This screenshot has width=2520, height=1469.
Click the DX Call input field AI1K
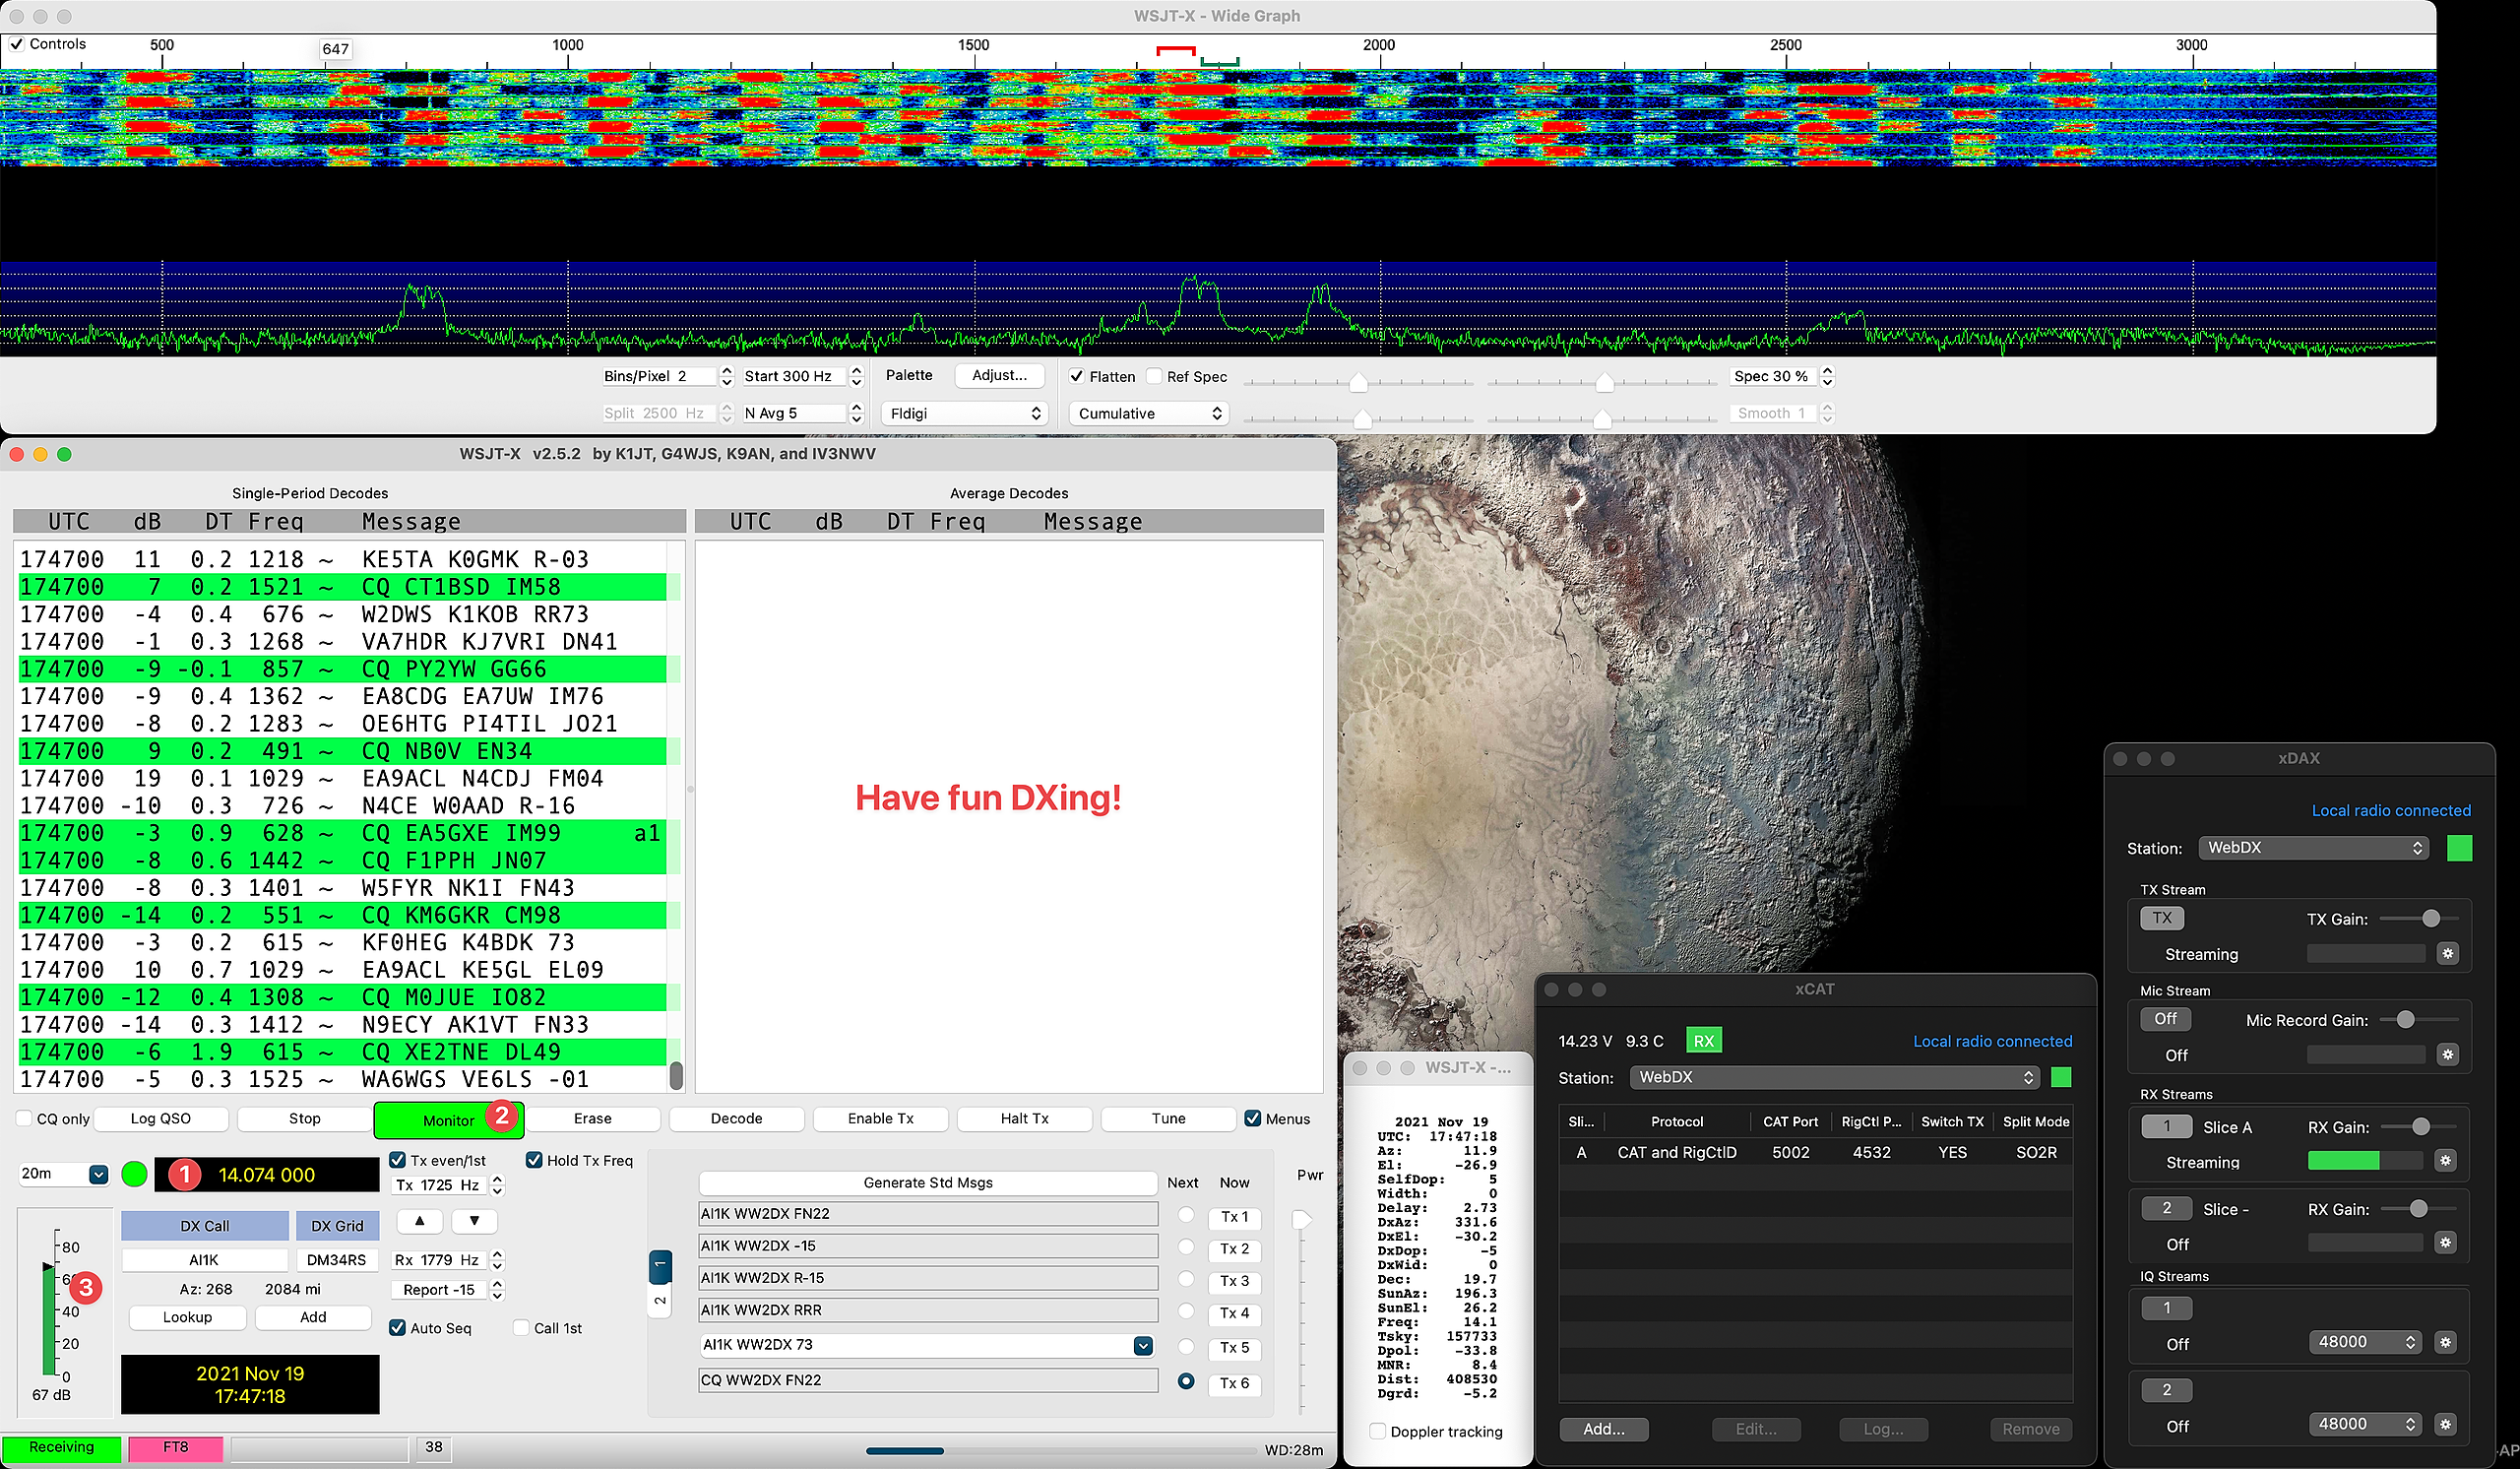204,1259
